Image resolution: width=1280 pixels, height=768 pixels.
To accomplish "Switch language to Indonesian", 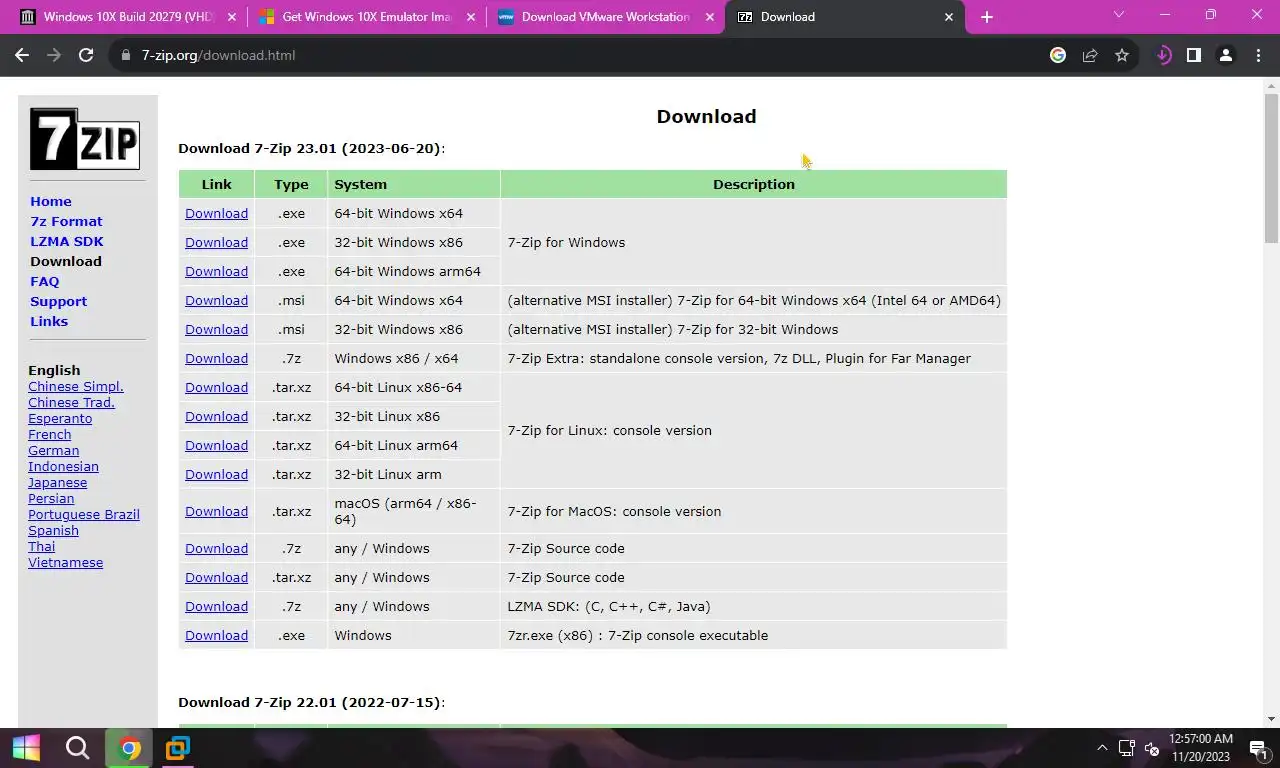I will pyautogui.click(x=63, y=466).
